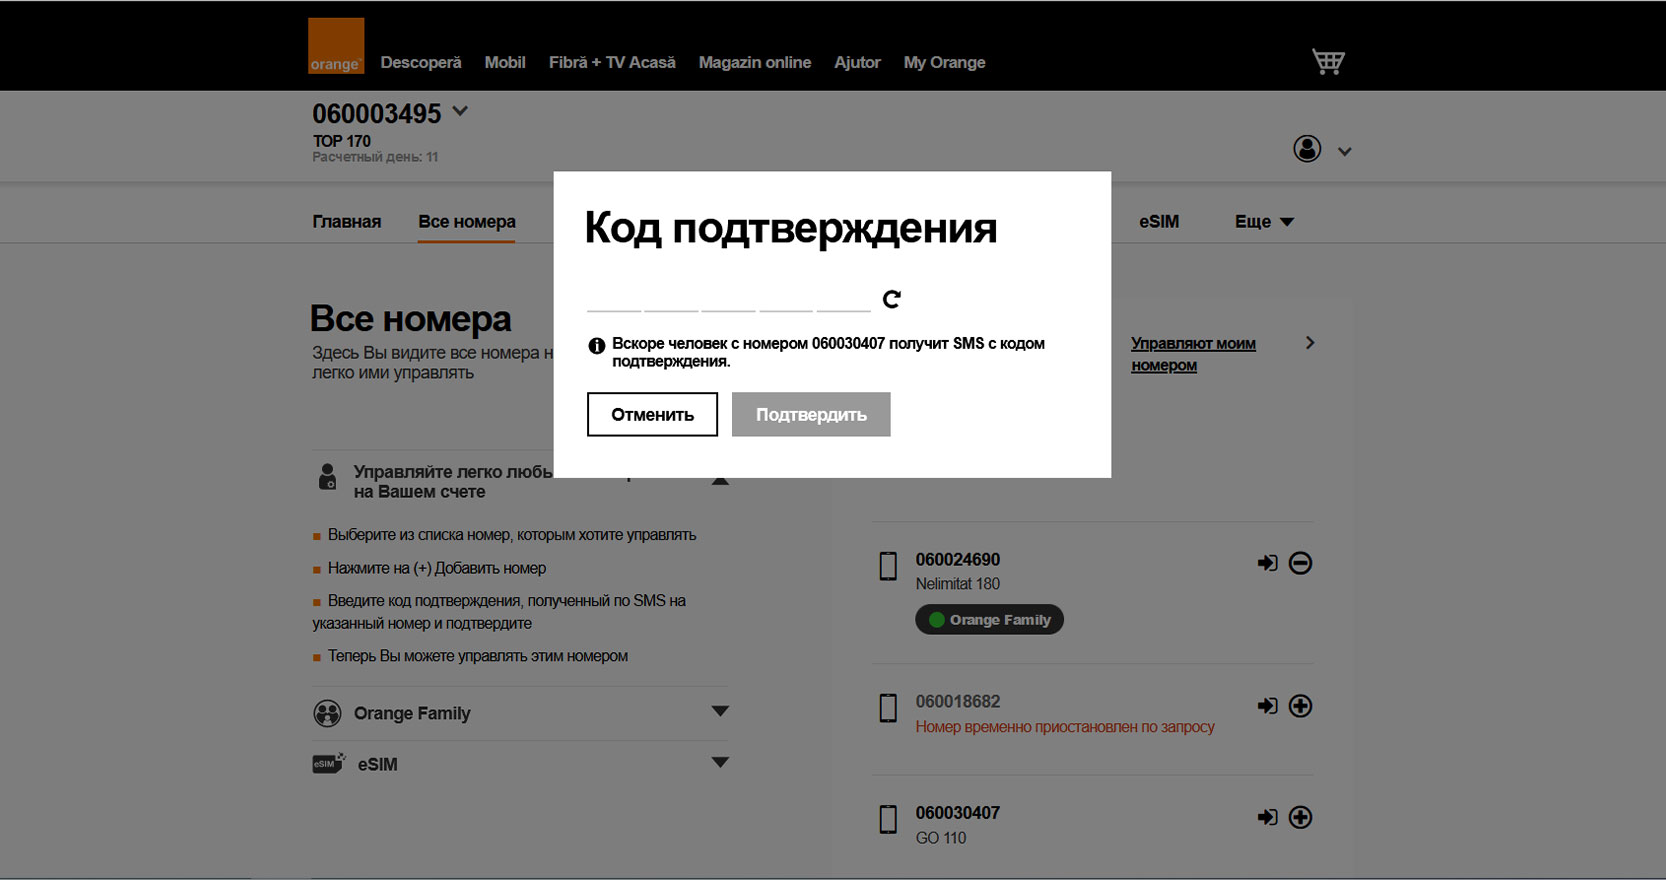Click login arrow icon for 060018682

1267,706
